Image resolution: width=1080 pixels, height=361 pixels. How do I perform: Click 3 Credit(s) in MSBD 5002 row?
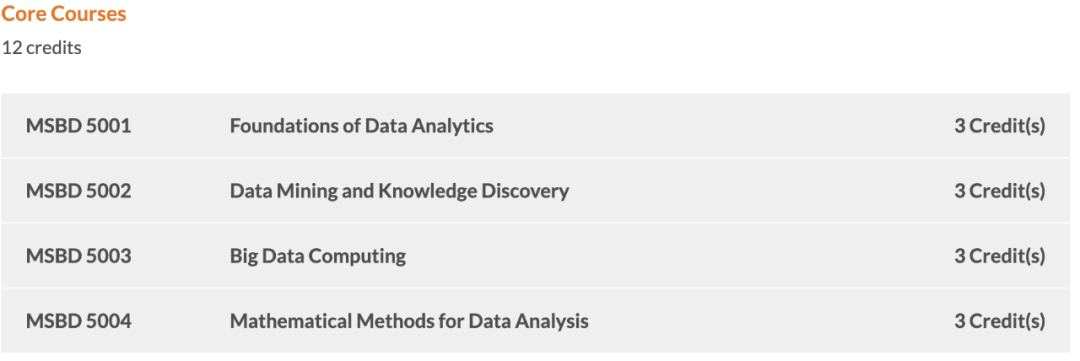999,191
